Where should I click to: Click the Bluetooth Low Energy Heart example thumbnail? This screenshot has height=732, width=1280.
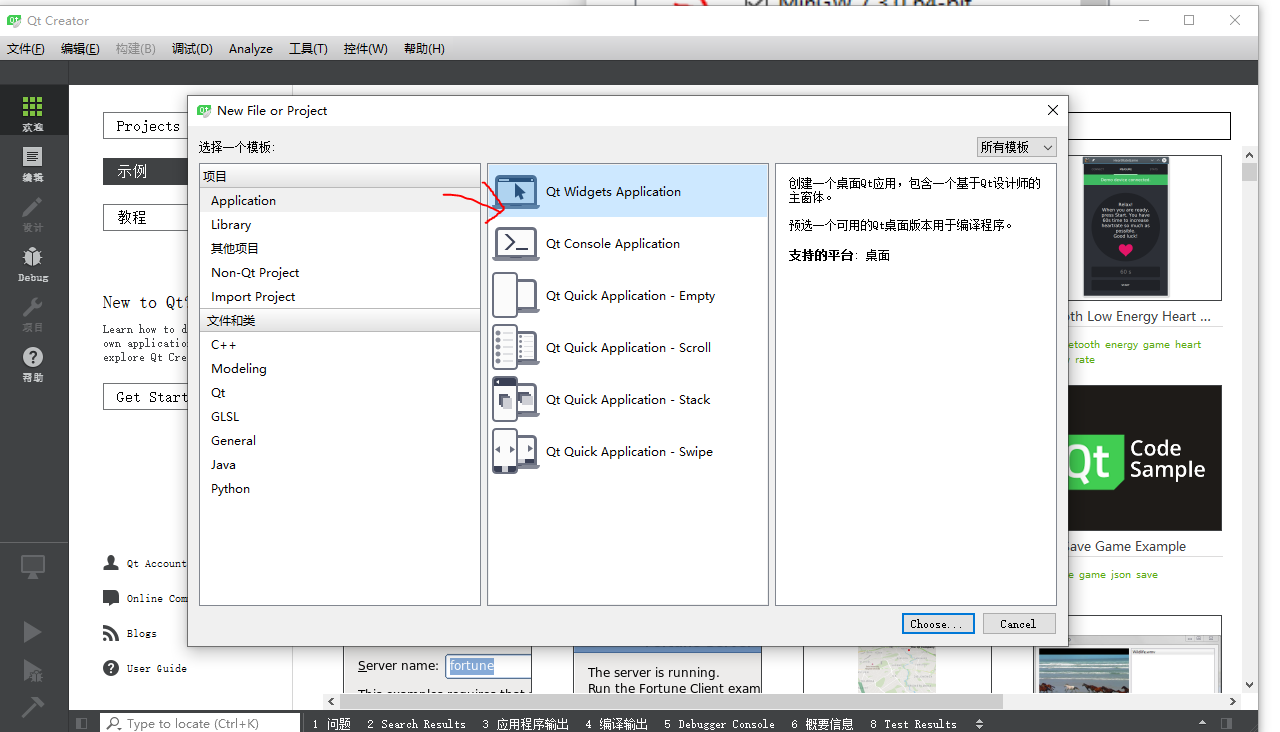[1144, 228]
